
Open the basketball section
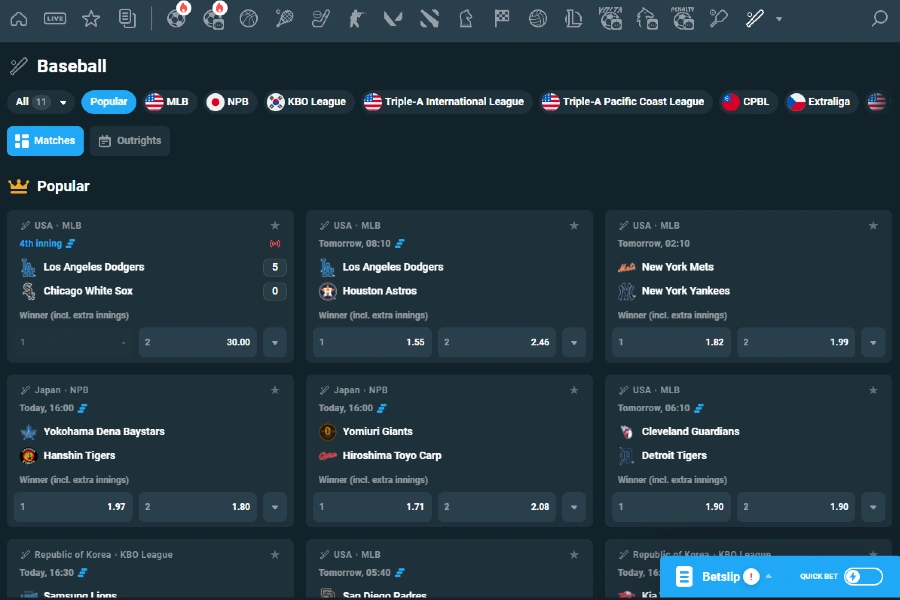click(248, 17)
